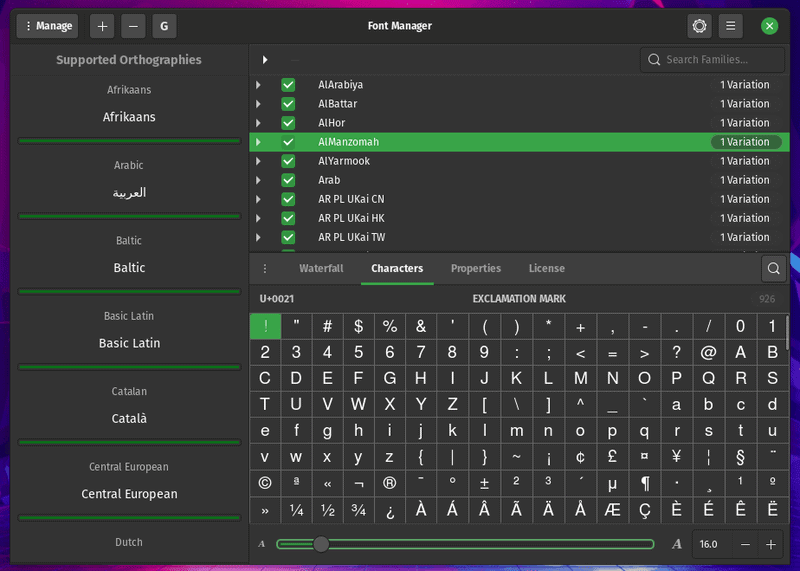Open the preview pane three-dot menu
800x571 pixels.
(265, 268)
